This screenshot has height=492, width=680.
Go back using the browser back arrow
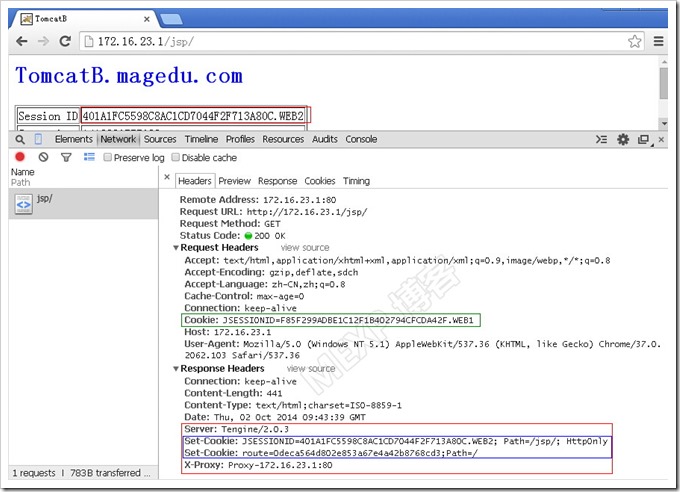[x=21, y=41]
